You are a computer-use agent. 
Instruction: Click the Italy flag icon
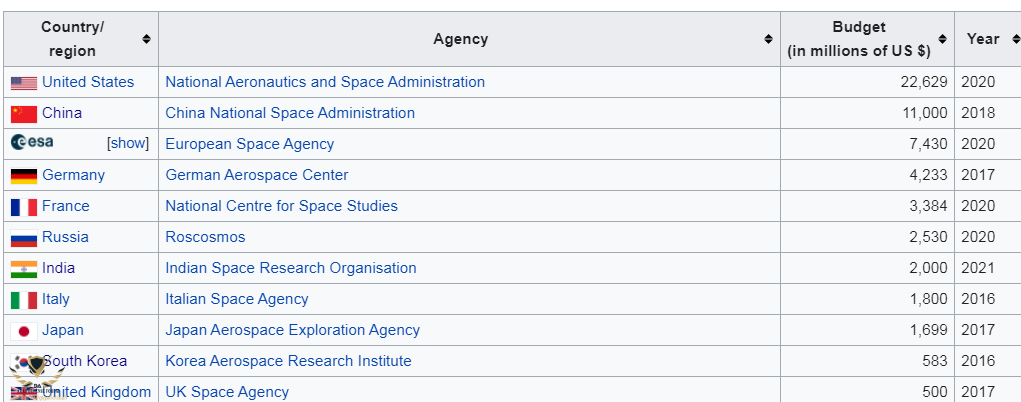point(24,300)
